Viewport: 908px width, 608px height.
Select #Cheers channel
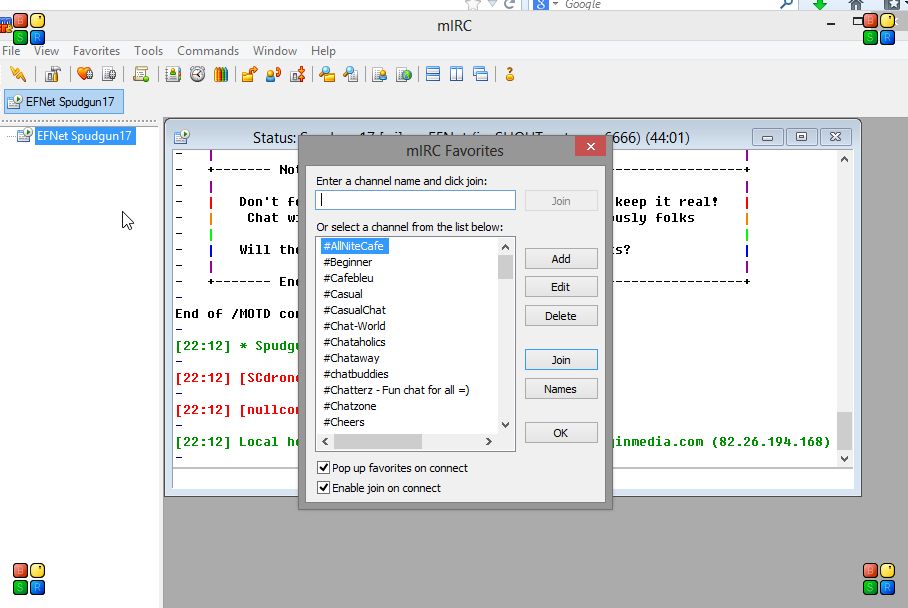344,422
